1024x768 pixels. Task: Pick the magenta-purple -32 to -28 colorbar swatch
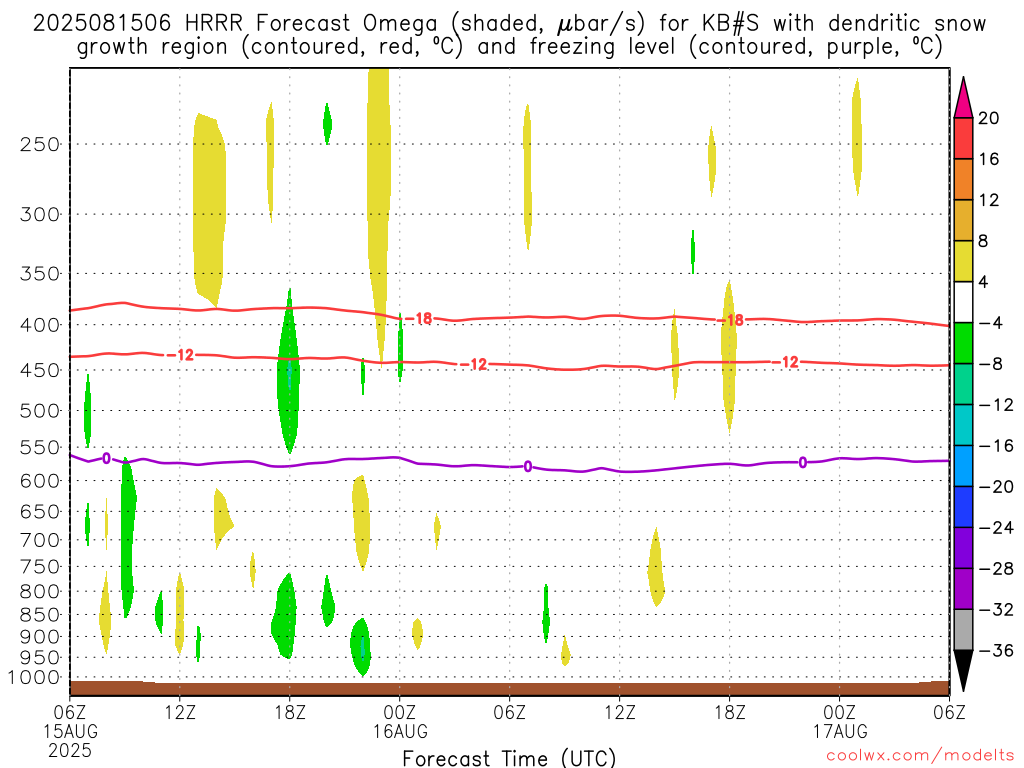(x=963, y=589)
